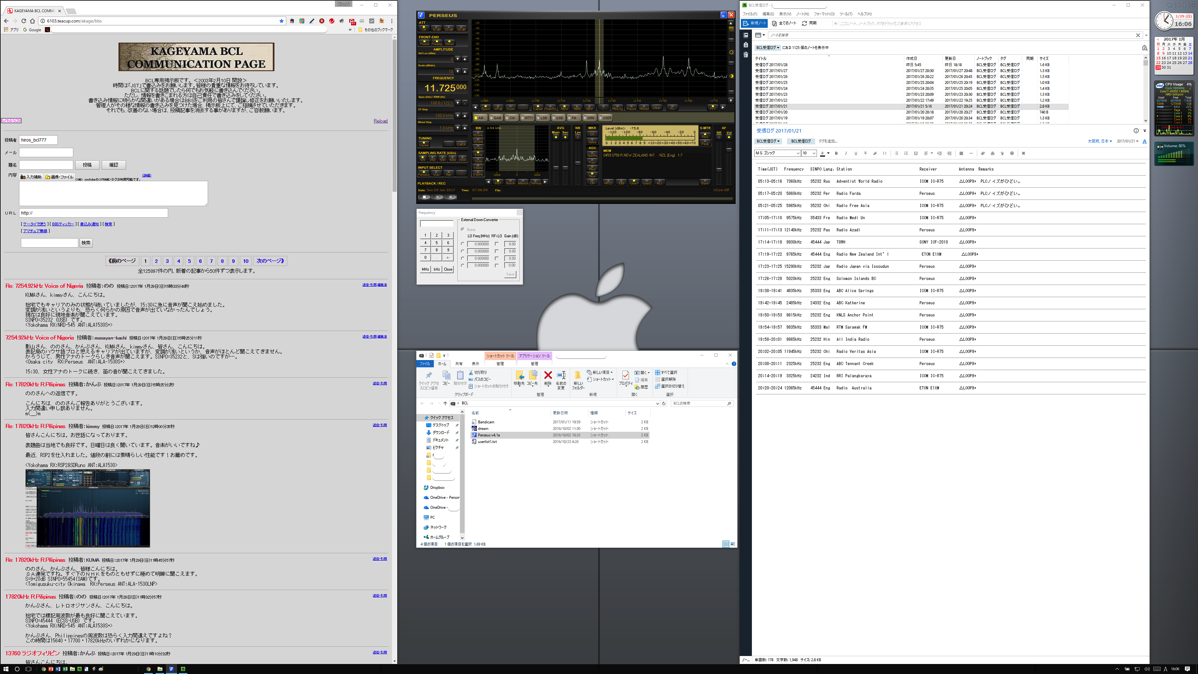Open Explorer address bar history dropdown
The height and width of the screenshot is (674, 1198).
click(658, 403)
